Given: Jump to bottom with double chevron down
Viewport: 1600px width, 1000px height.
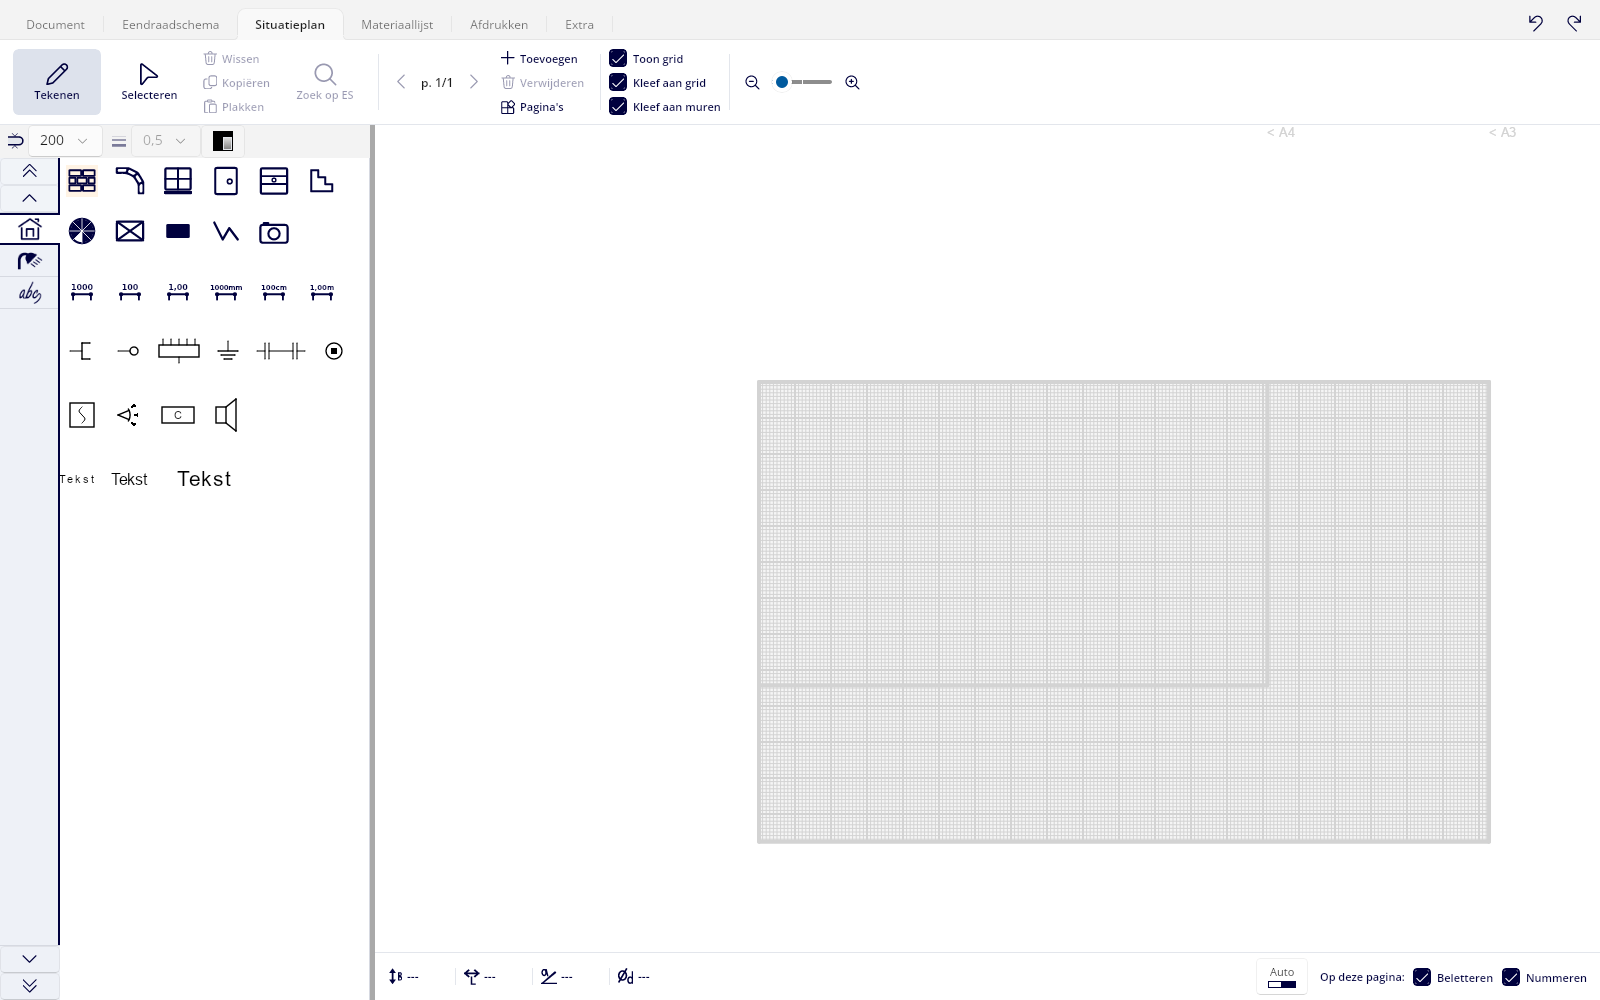Looking at the screenshot, I should point(29,986).
